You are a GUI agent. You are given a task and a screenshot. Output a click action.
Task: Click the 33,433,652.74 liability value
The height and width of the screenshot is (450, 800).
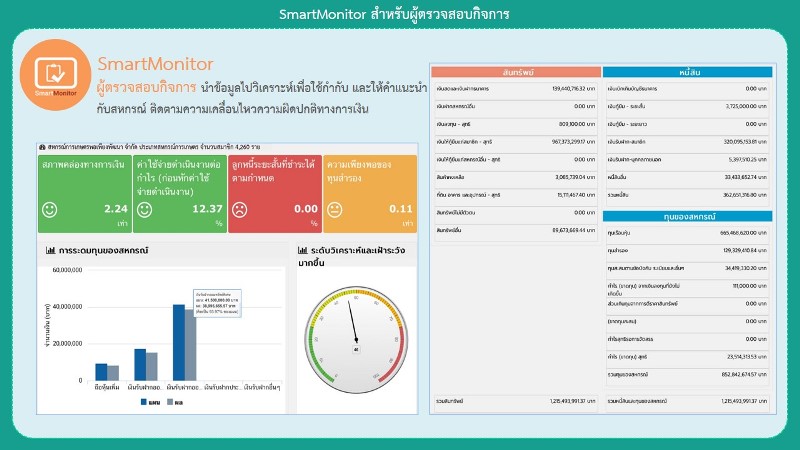(x=745, y=177)
